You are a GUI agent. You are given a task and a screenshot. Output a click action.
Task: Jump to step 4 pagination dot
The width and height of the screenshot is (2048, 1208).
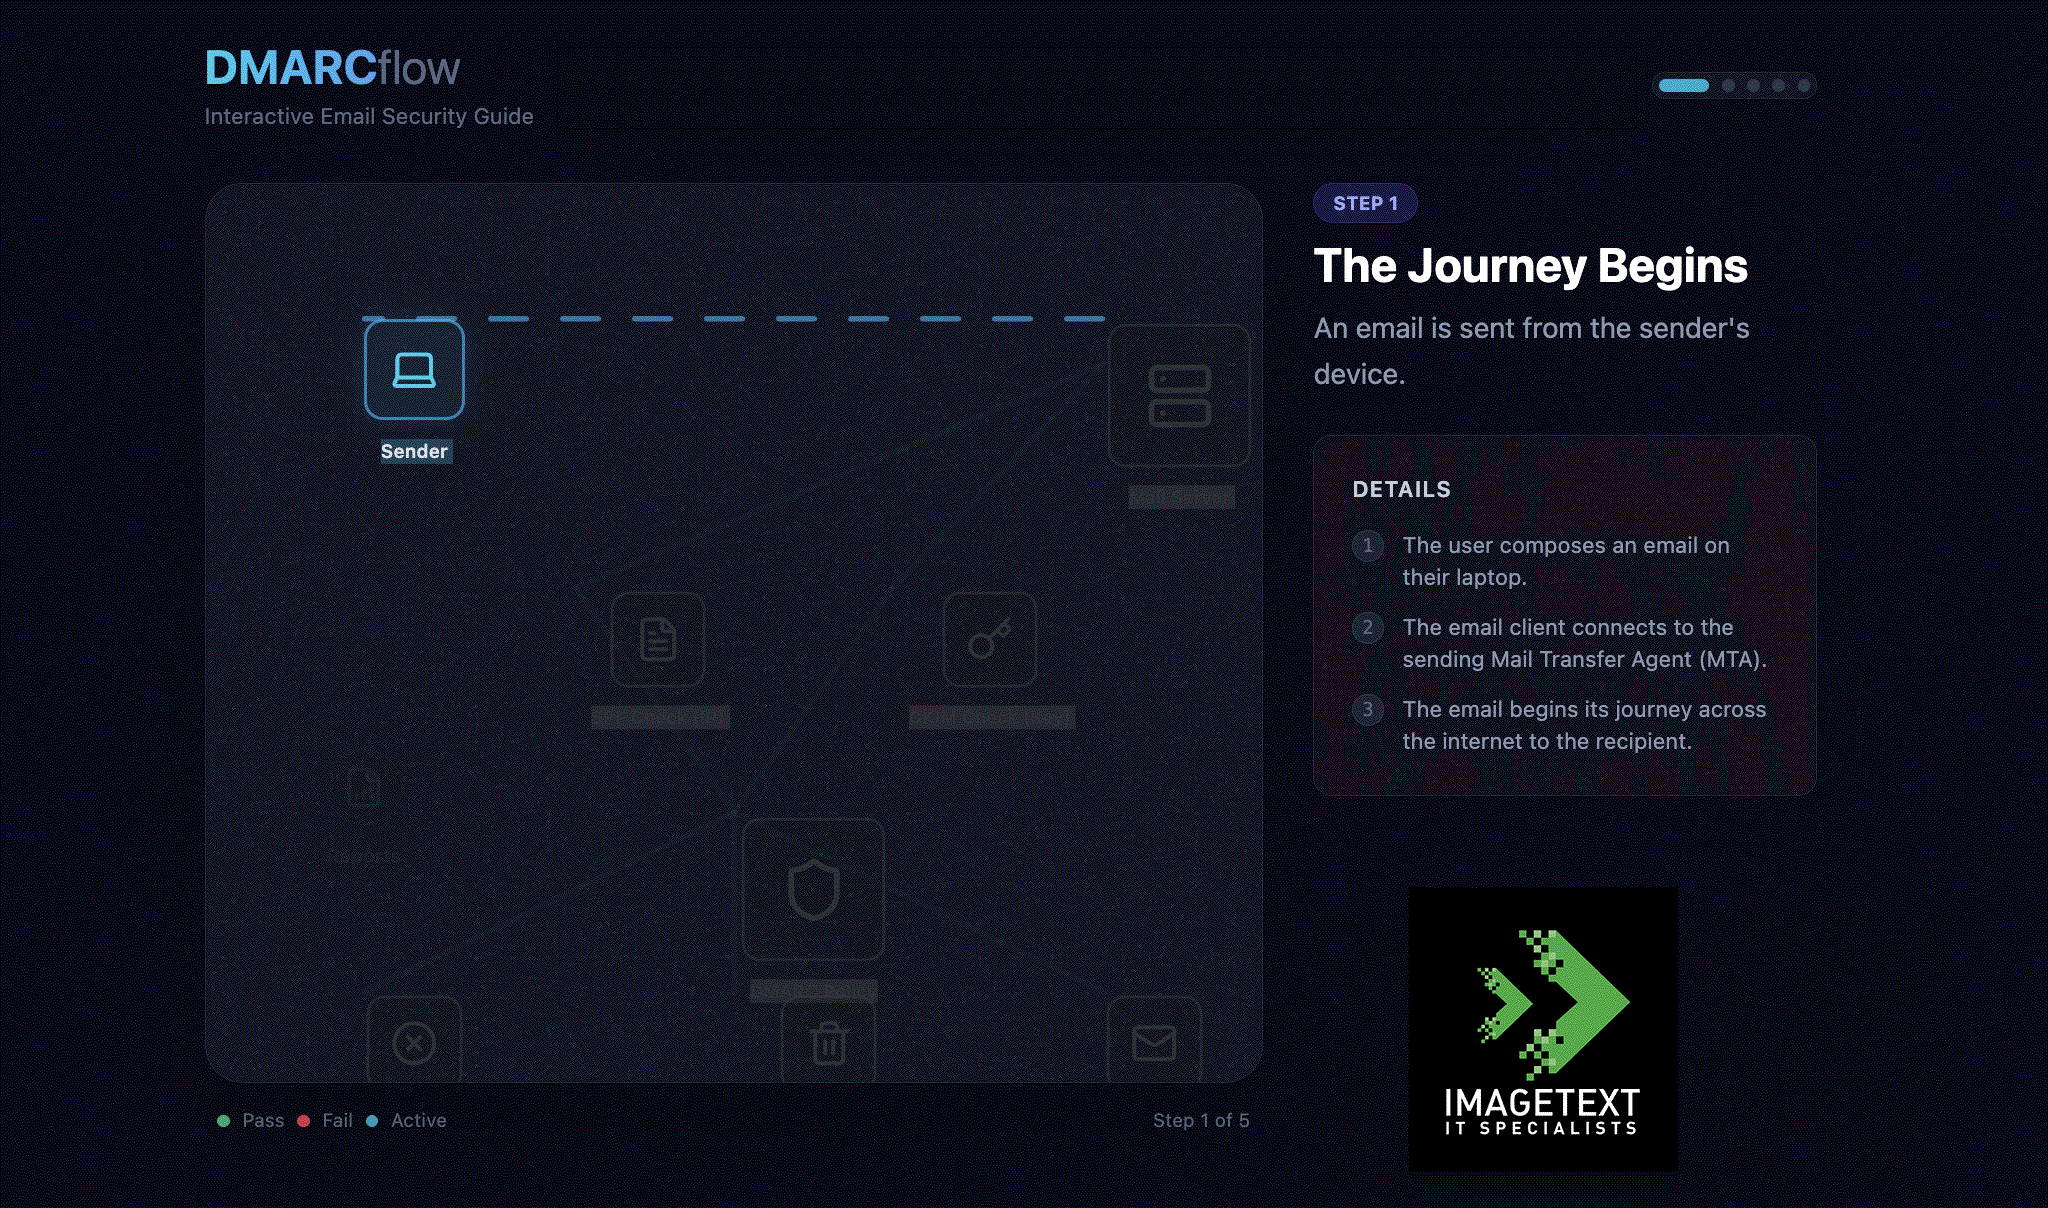click(x=1778, y=86)
